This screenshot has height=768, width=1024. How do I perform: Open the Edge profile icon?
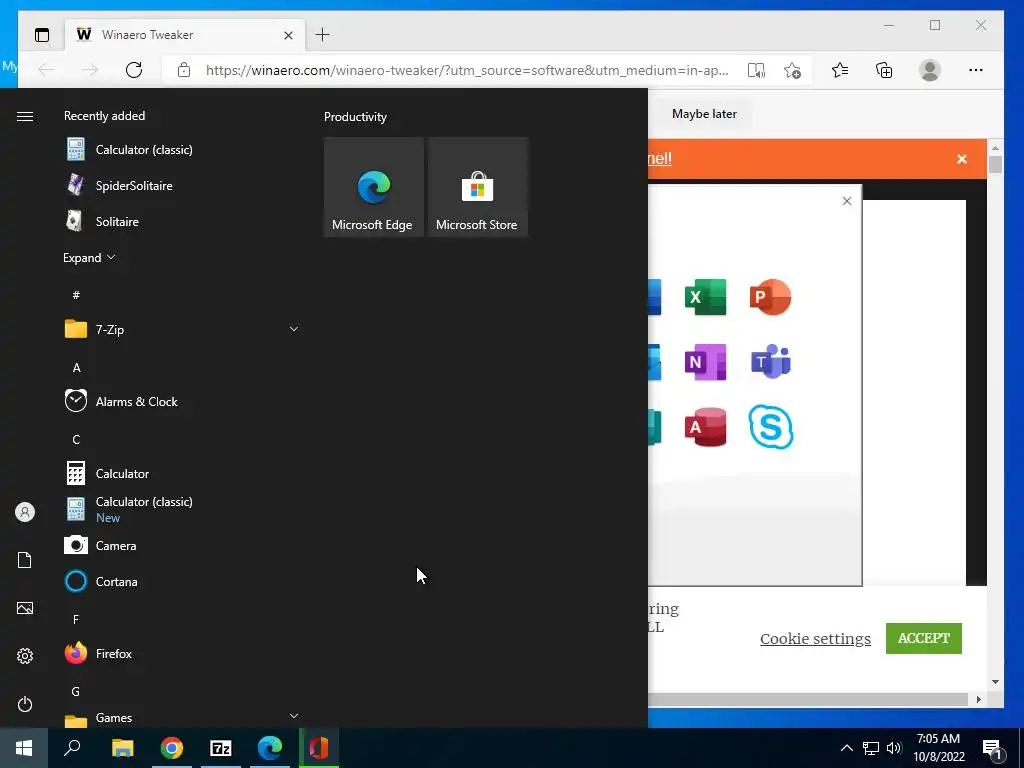[929, 70]
